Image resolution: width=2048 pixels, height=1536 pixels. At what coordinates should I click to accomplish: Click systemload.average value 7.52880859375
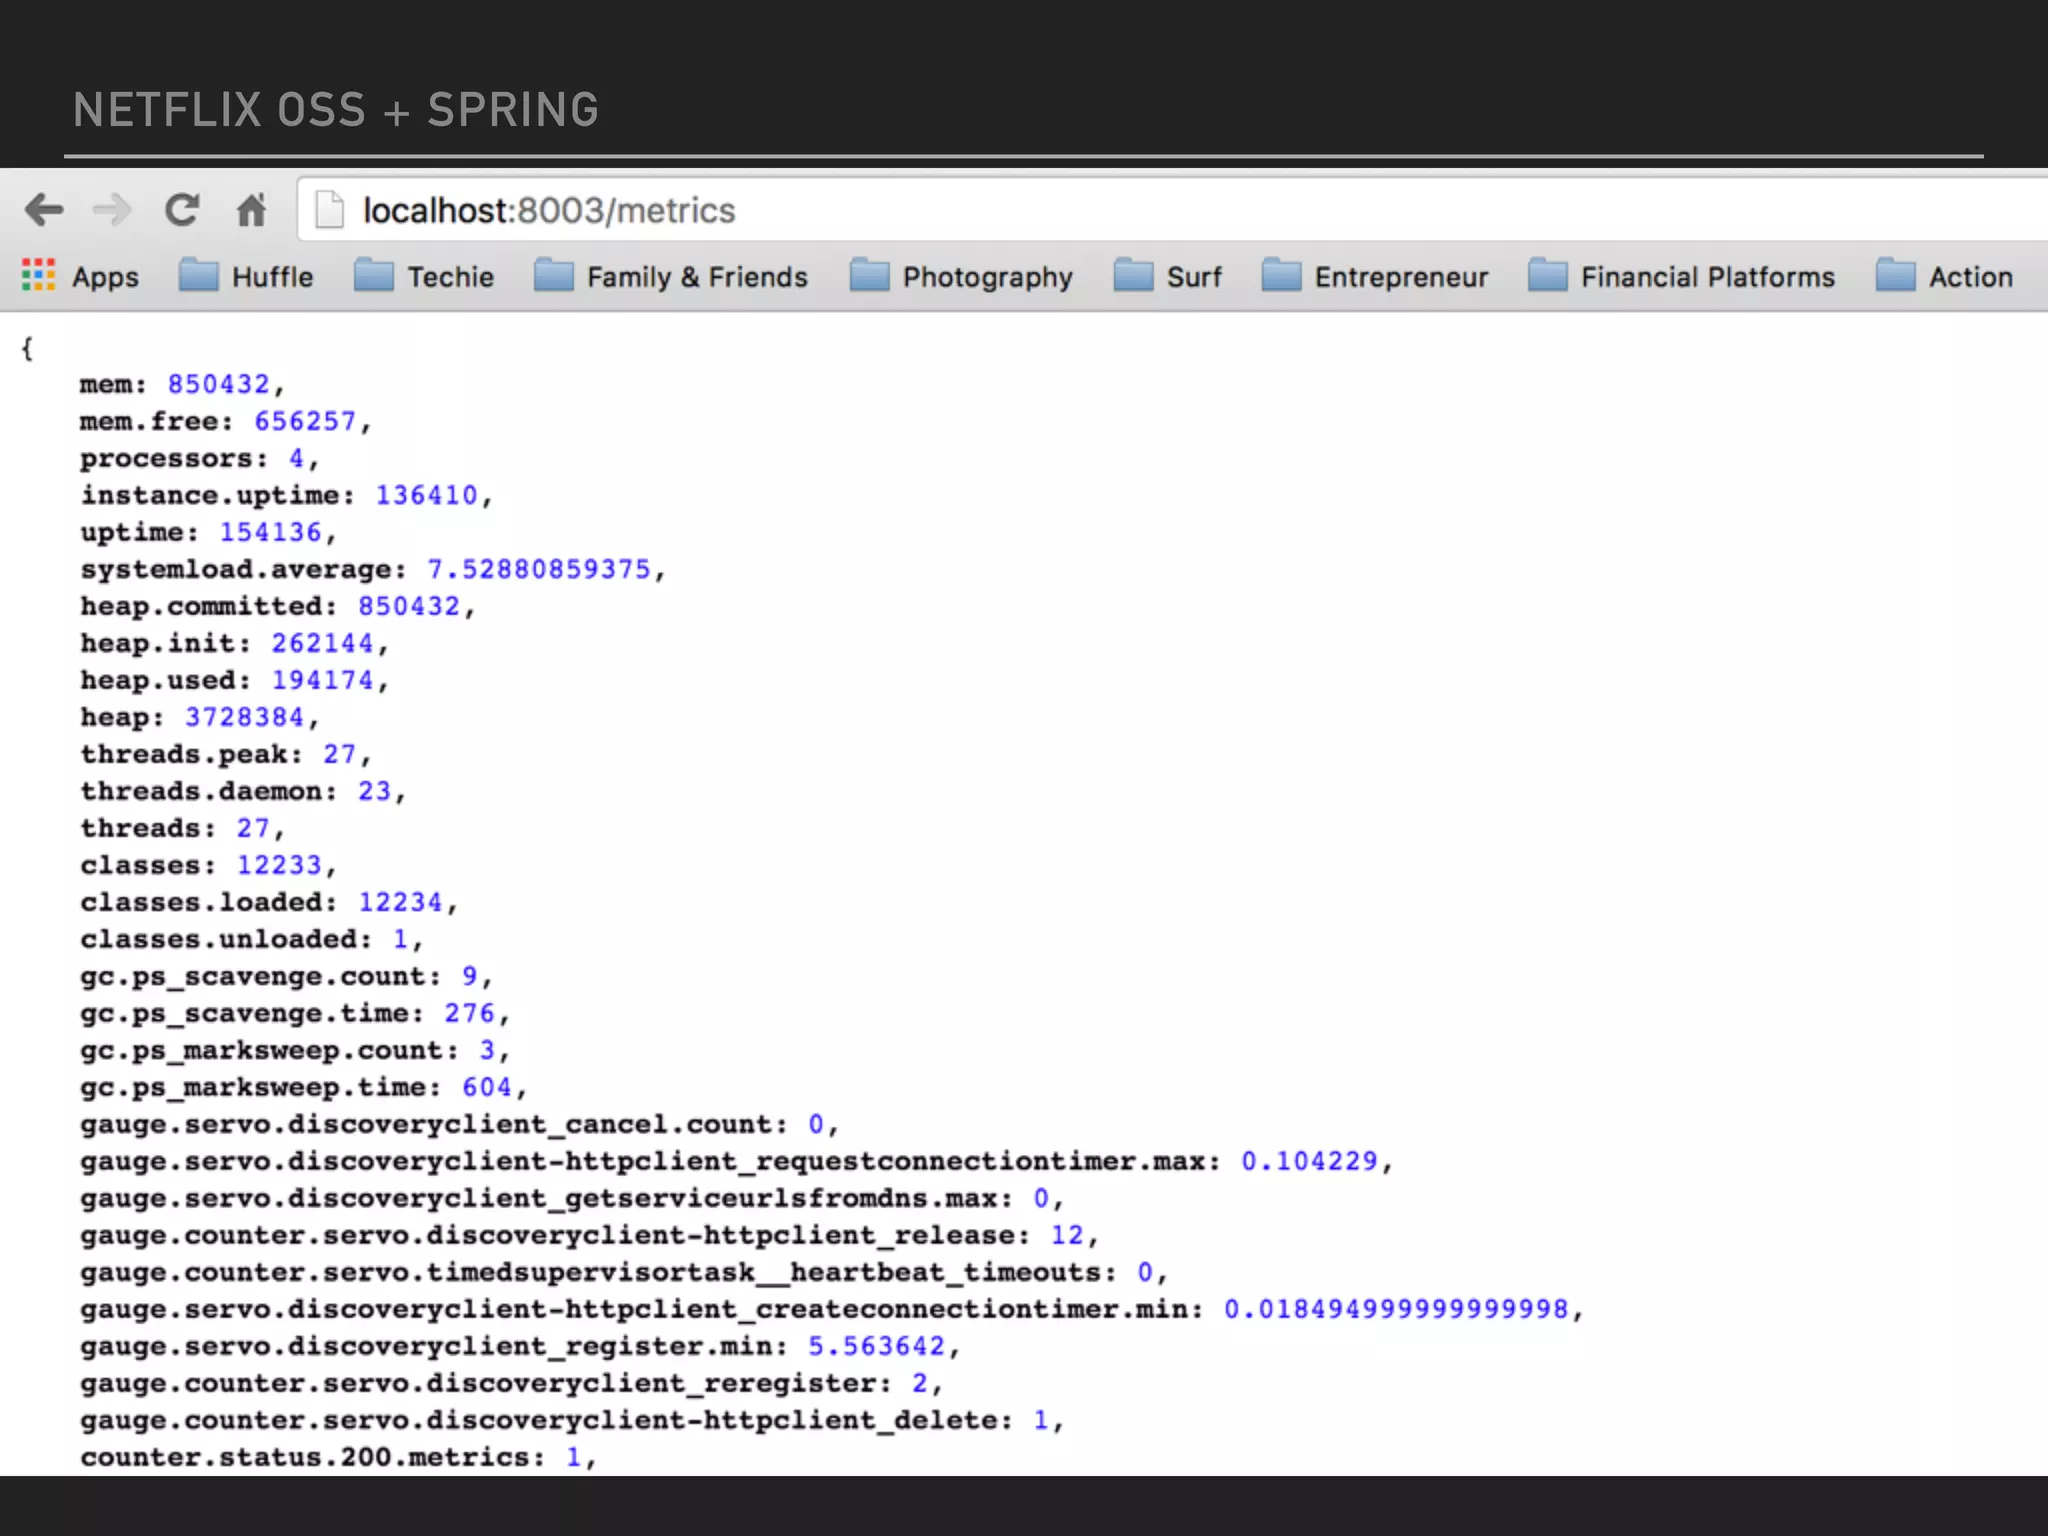539,569
